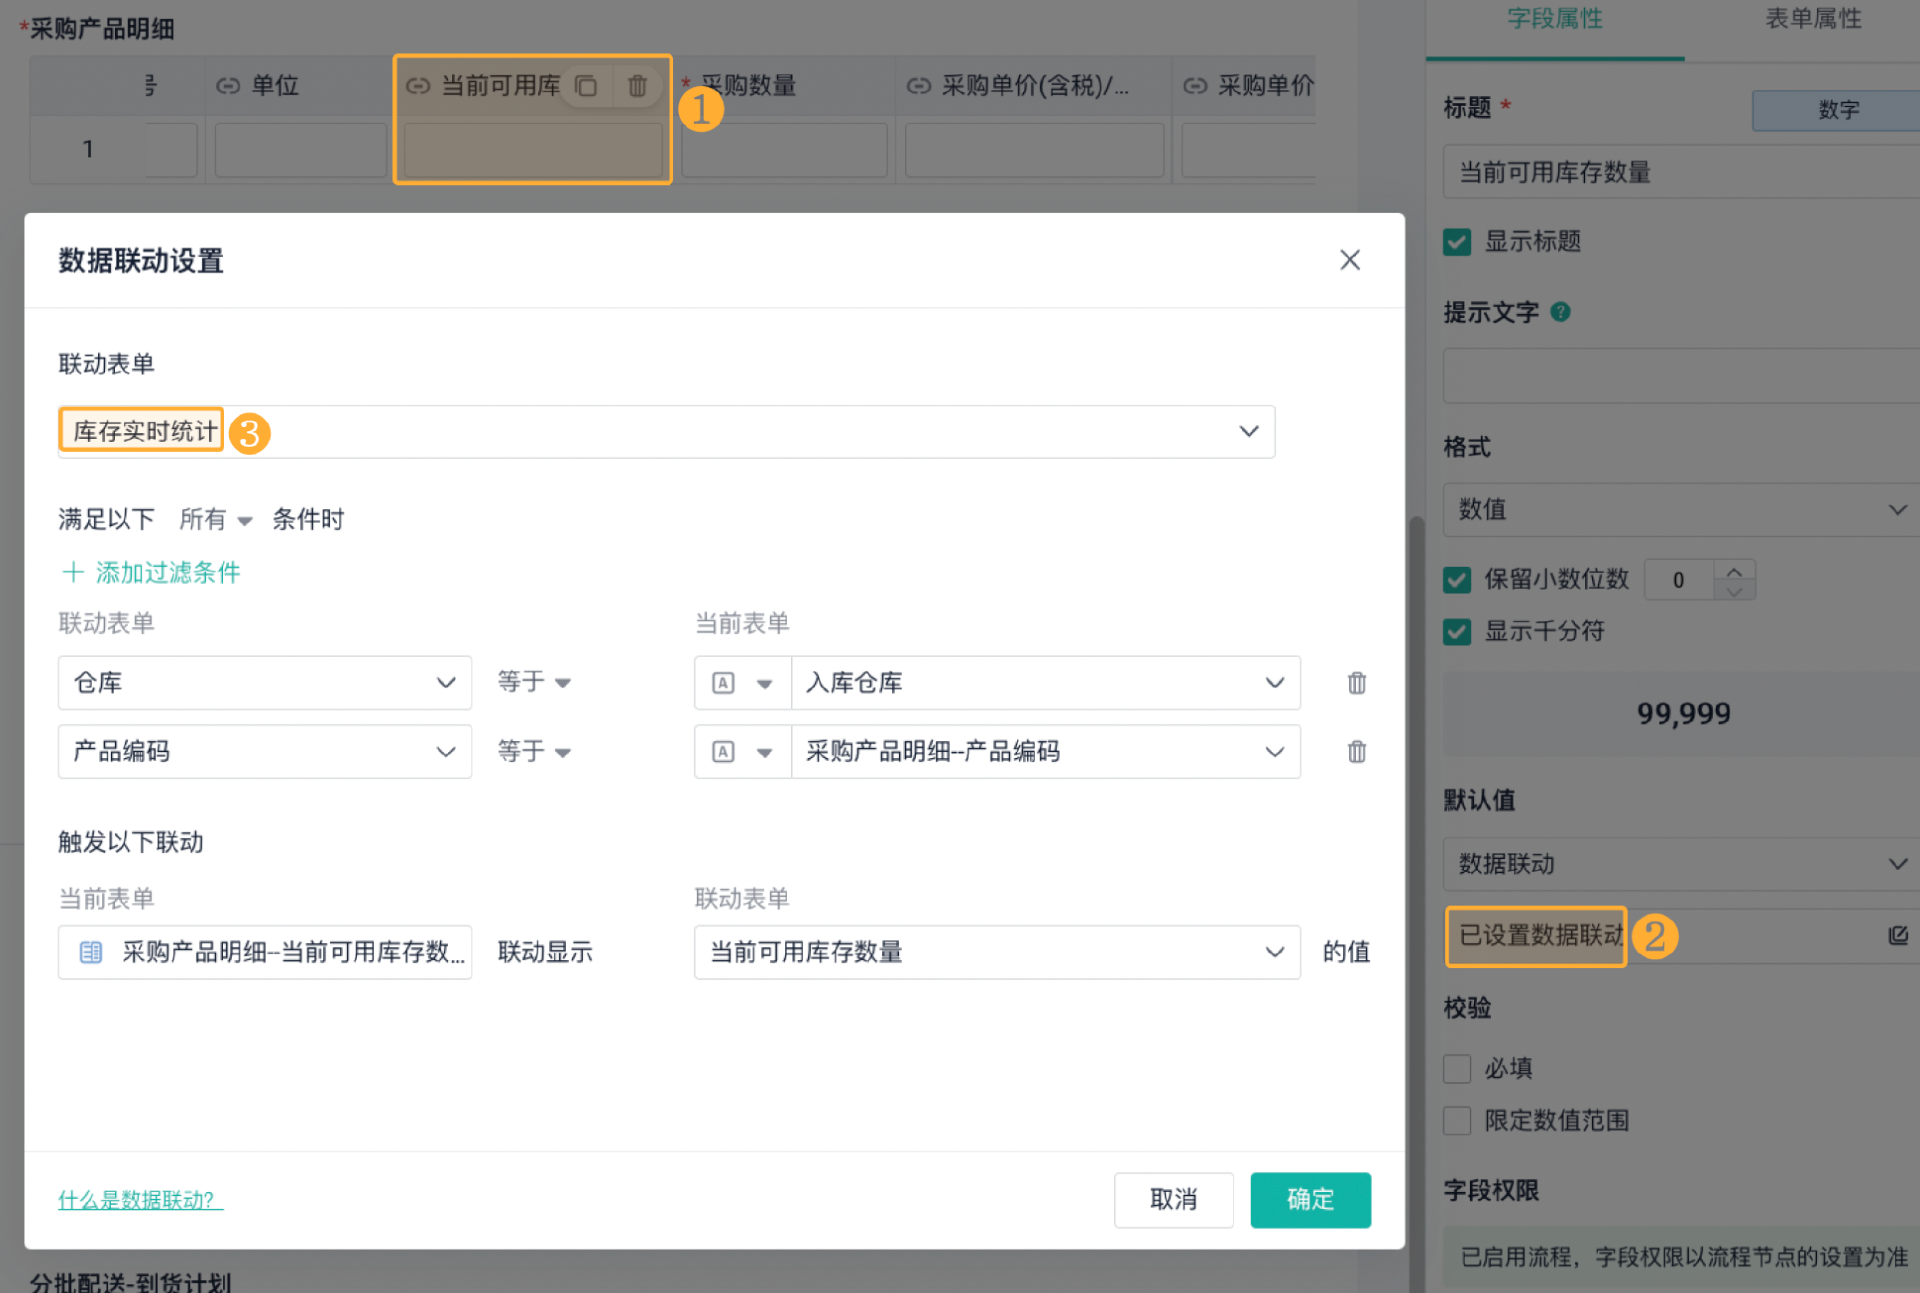Click plus icon to add filter condition
This screenshot has width=1920, height=1293.
click(x=73, y=572)
